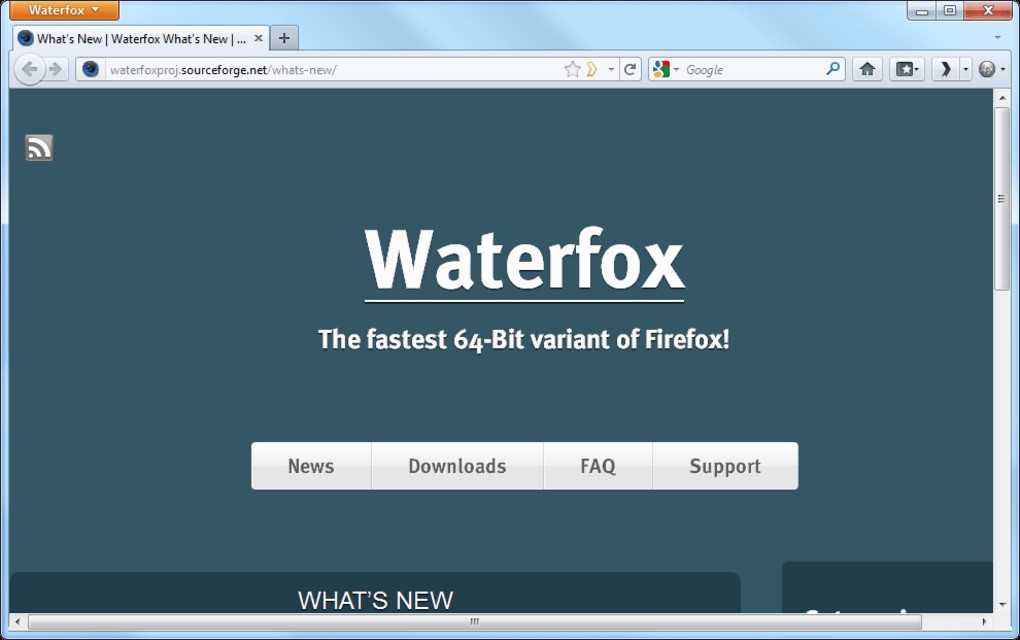Open the FAQ page
Screen dimensions: 1020x640
click(x=597, y=465)
